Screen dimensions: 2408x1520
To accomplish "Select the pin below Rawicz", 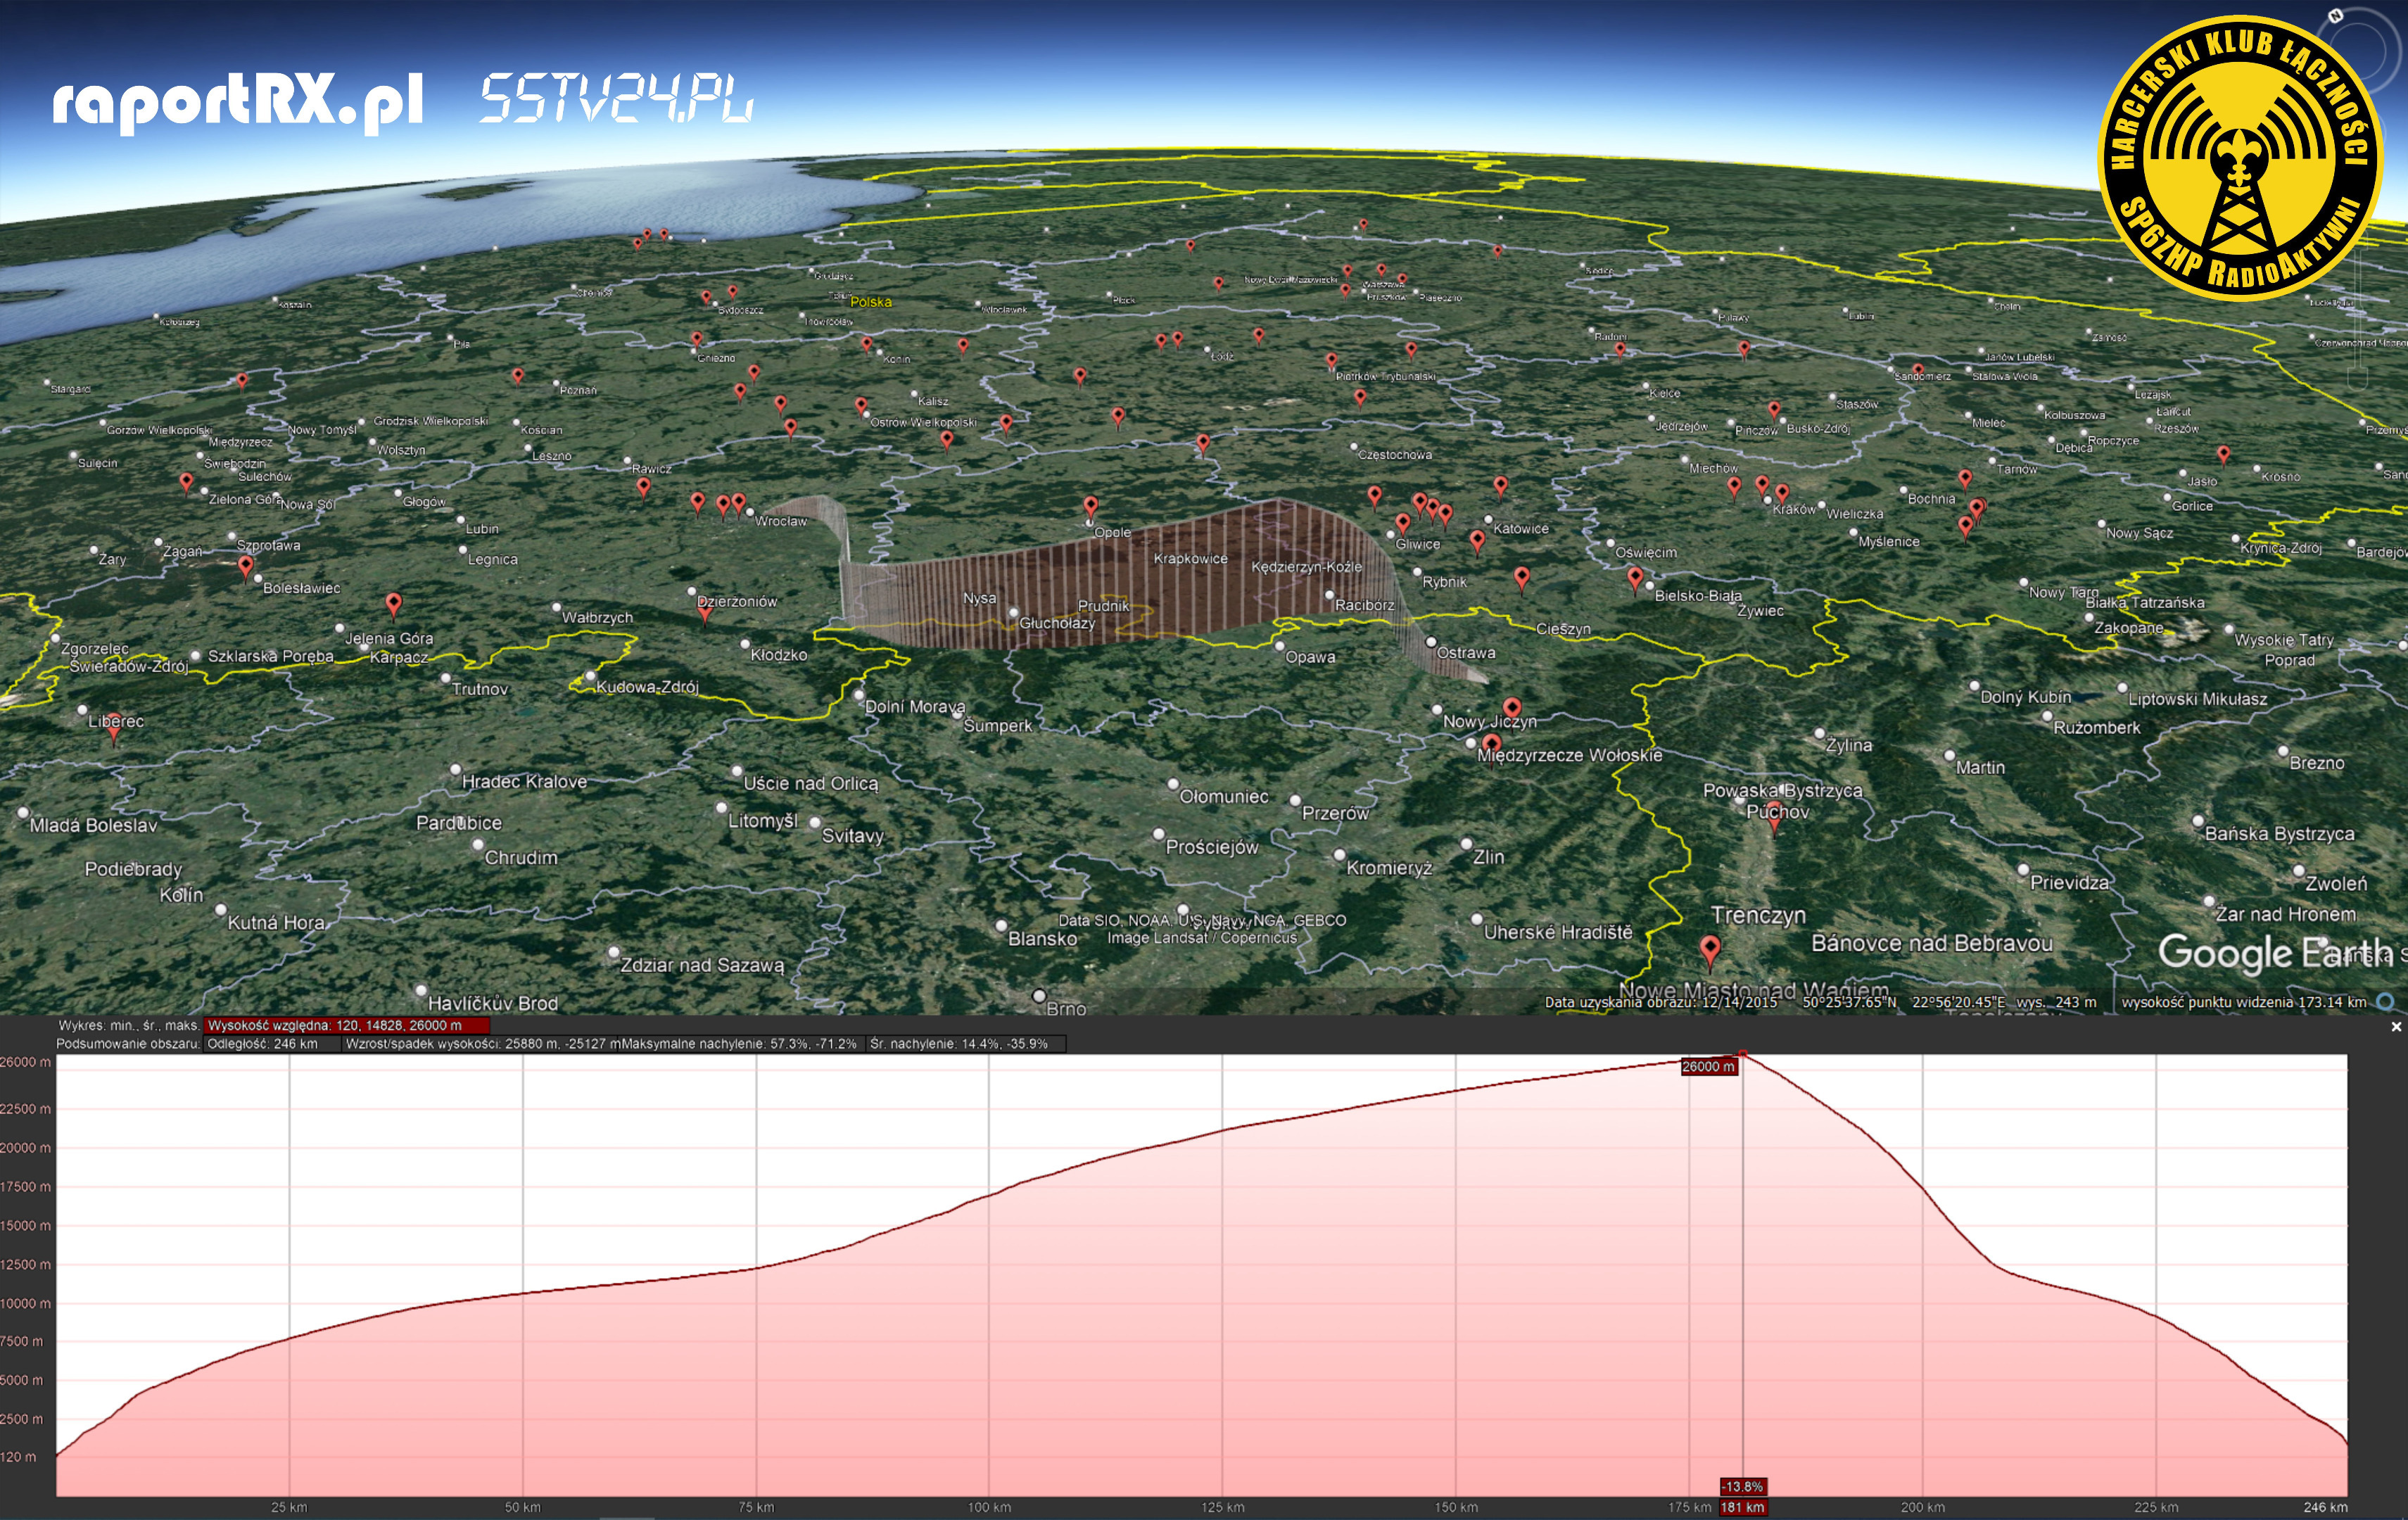I will pos(643,487).
